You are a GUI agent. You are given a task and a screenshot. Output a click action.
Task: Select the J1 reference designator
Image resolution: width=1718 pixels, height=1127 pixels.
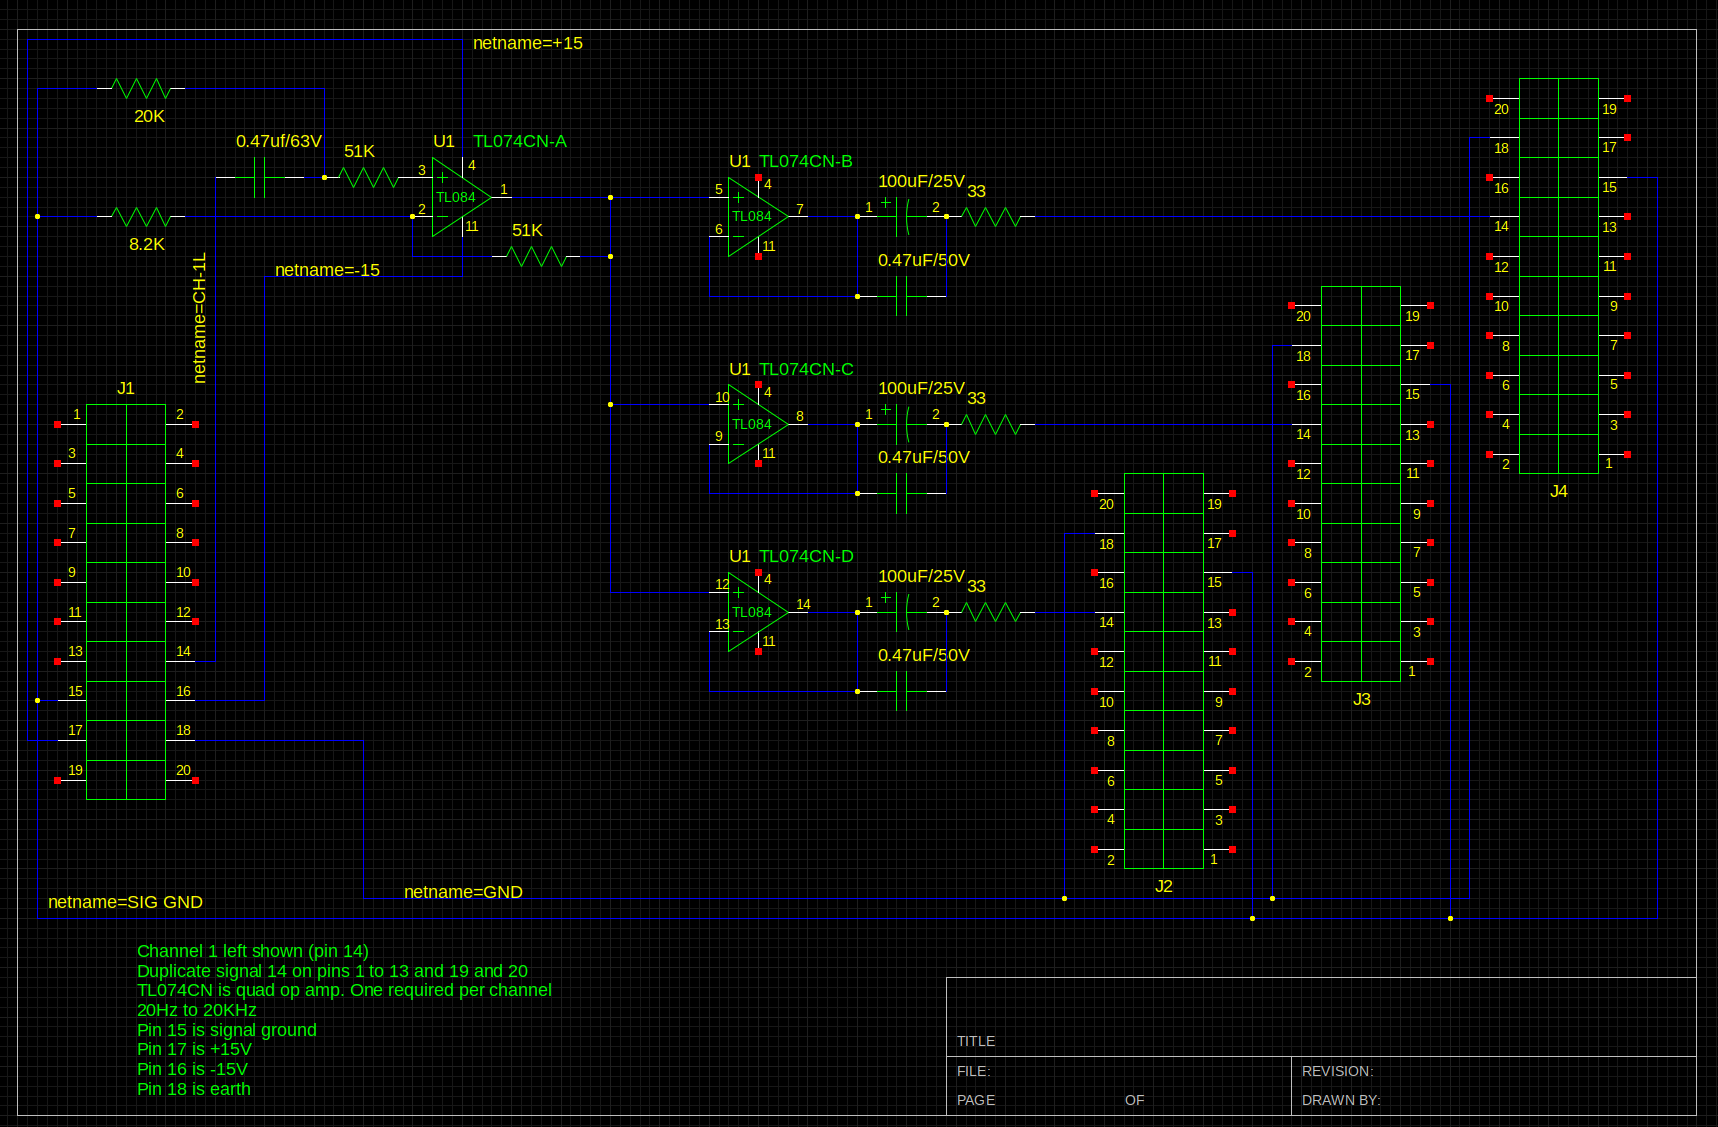point(125,388)
